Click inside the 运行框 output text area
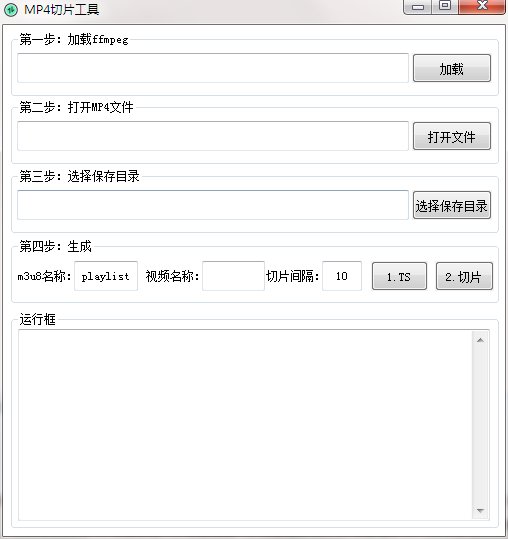 coord(245,425)
